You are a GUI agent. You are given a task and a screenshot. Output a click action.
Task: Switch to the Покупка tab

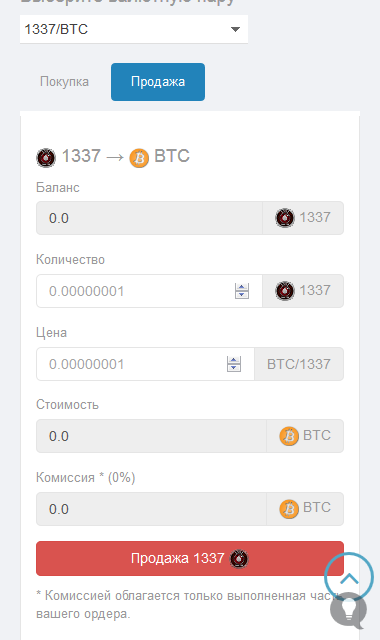click(x=64, y=82)
